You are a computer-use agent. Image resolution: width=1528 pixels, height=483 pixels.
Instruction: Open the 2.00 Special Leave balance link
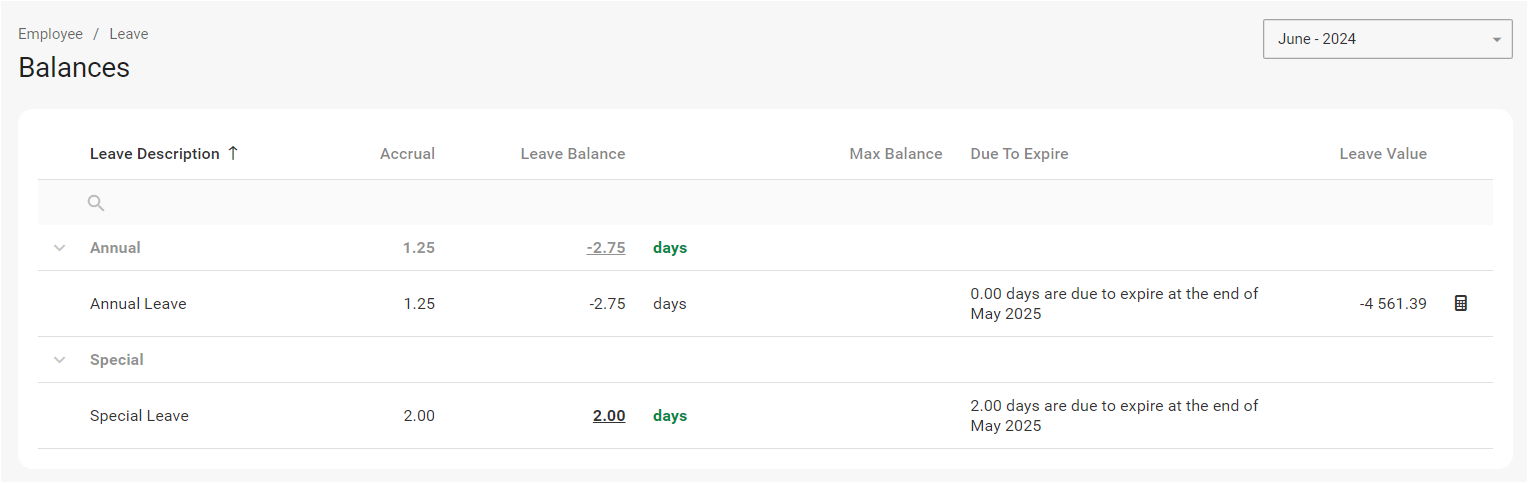(609, 416)
